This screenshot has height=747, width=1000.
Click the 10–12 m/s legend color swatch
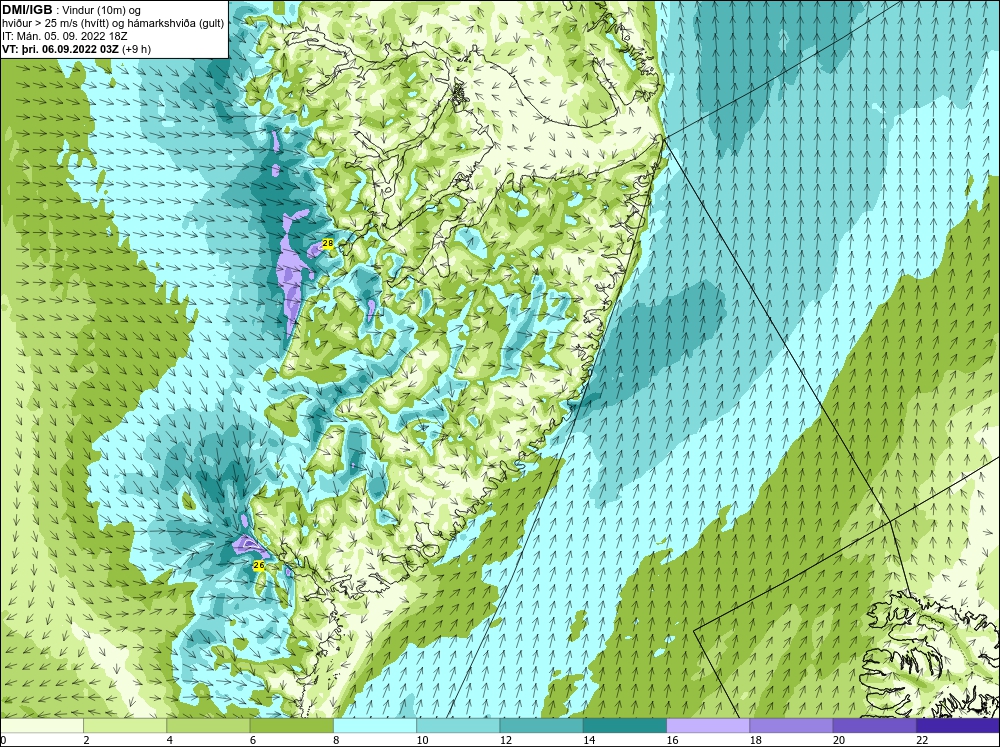pyautogui.click(x=458, y=726)
